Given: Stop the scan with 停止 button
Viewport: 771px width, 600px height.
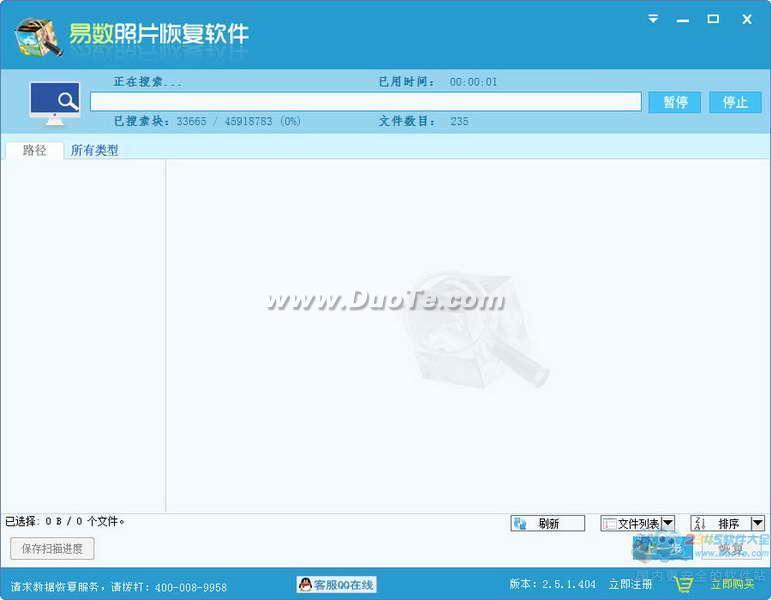Looking at the screenshot, I should (735, 102).
